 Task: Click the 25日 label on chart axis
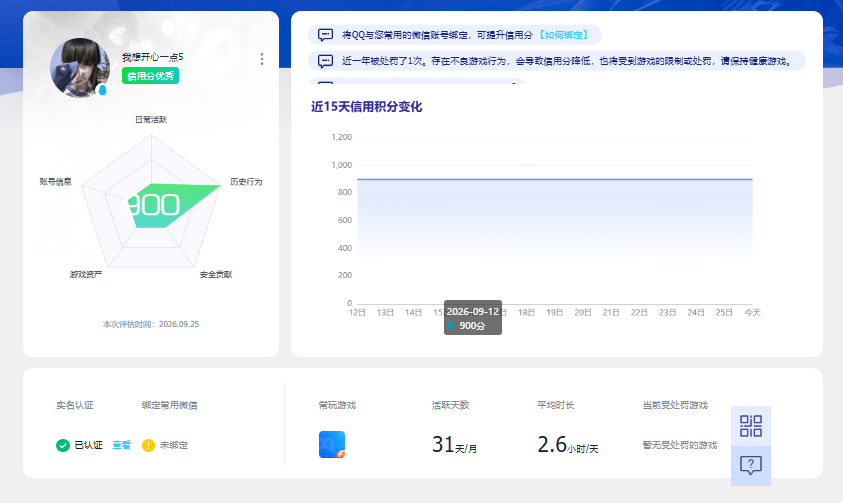pyautogui.click(x=724, y=312)
